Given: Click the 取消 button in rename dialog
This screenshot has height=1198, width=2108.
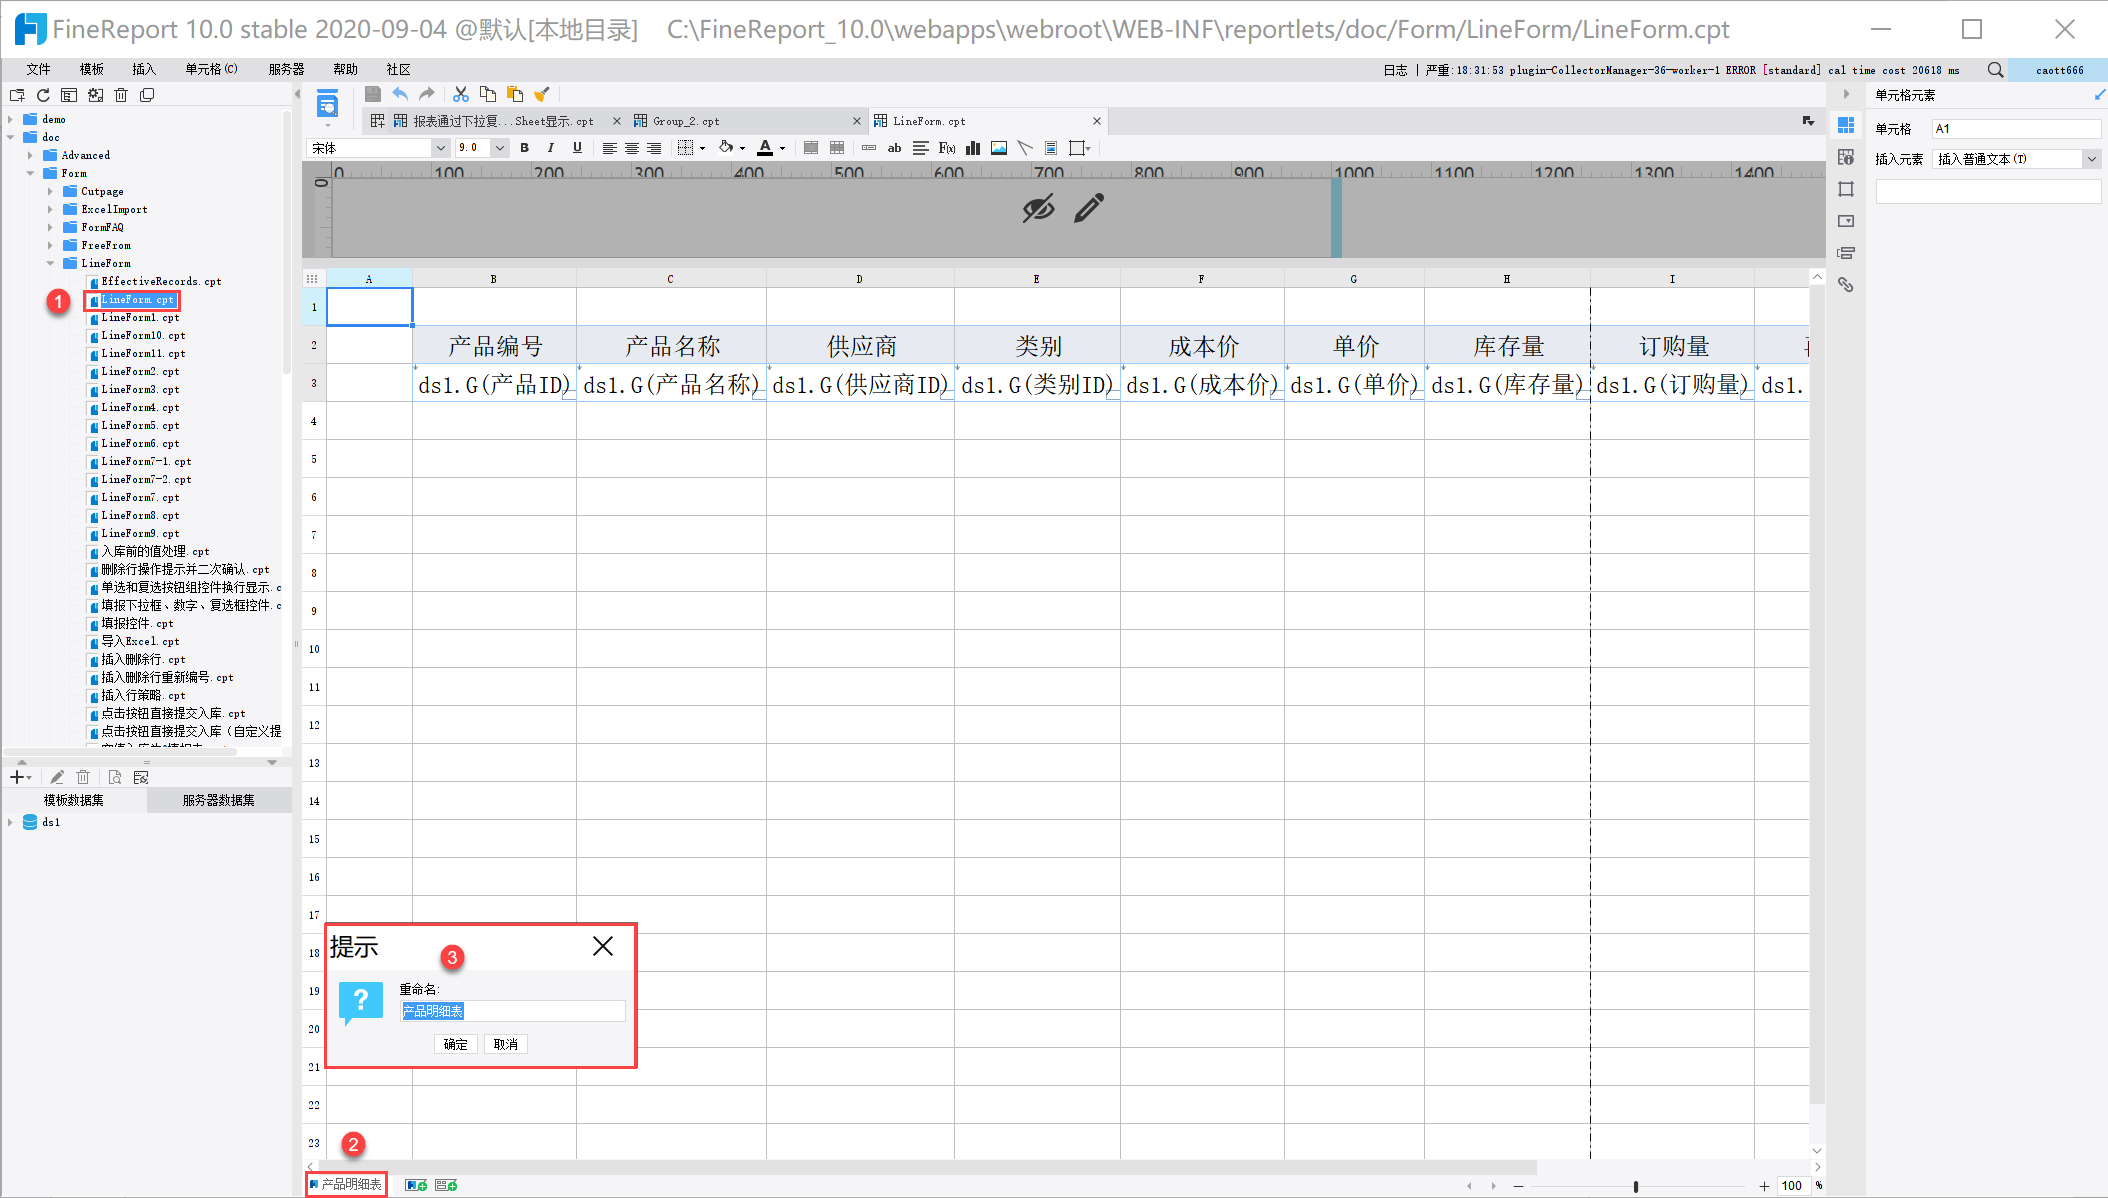Looking at the screenshot, I should [505, 1044].
